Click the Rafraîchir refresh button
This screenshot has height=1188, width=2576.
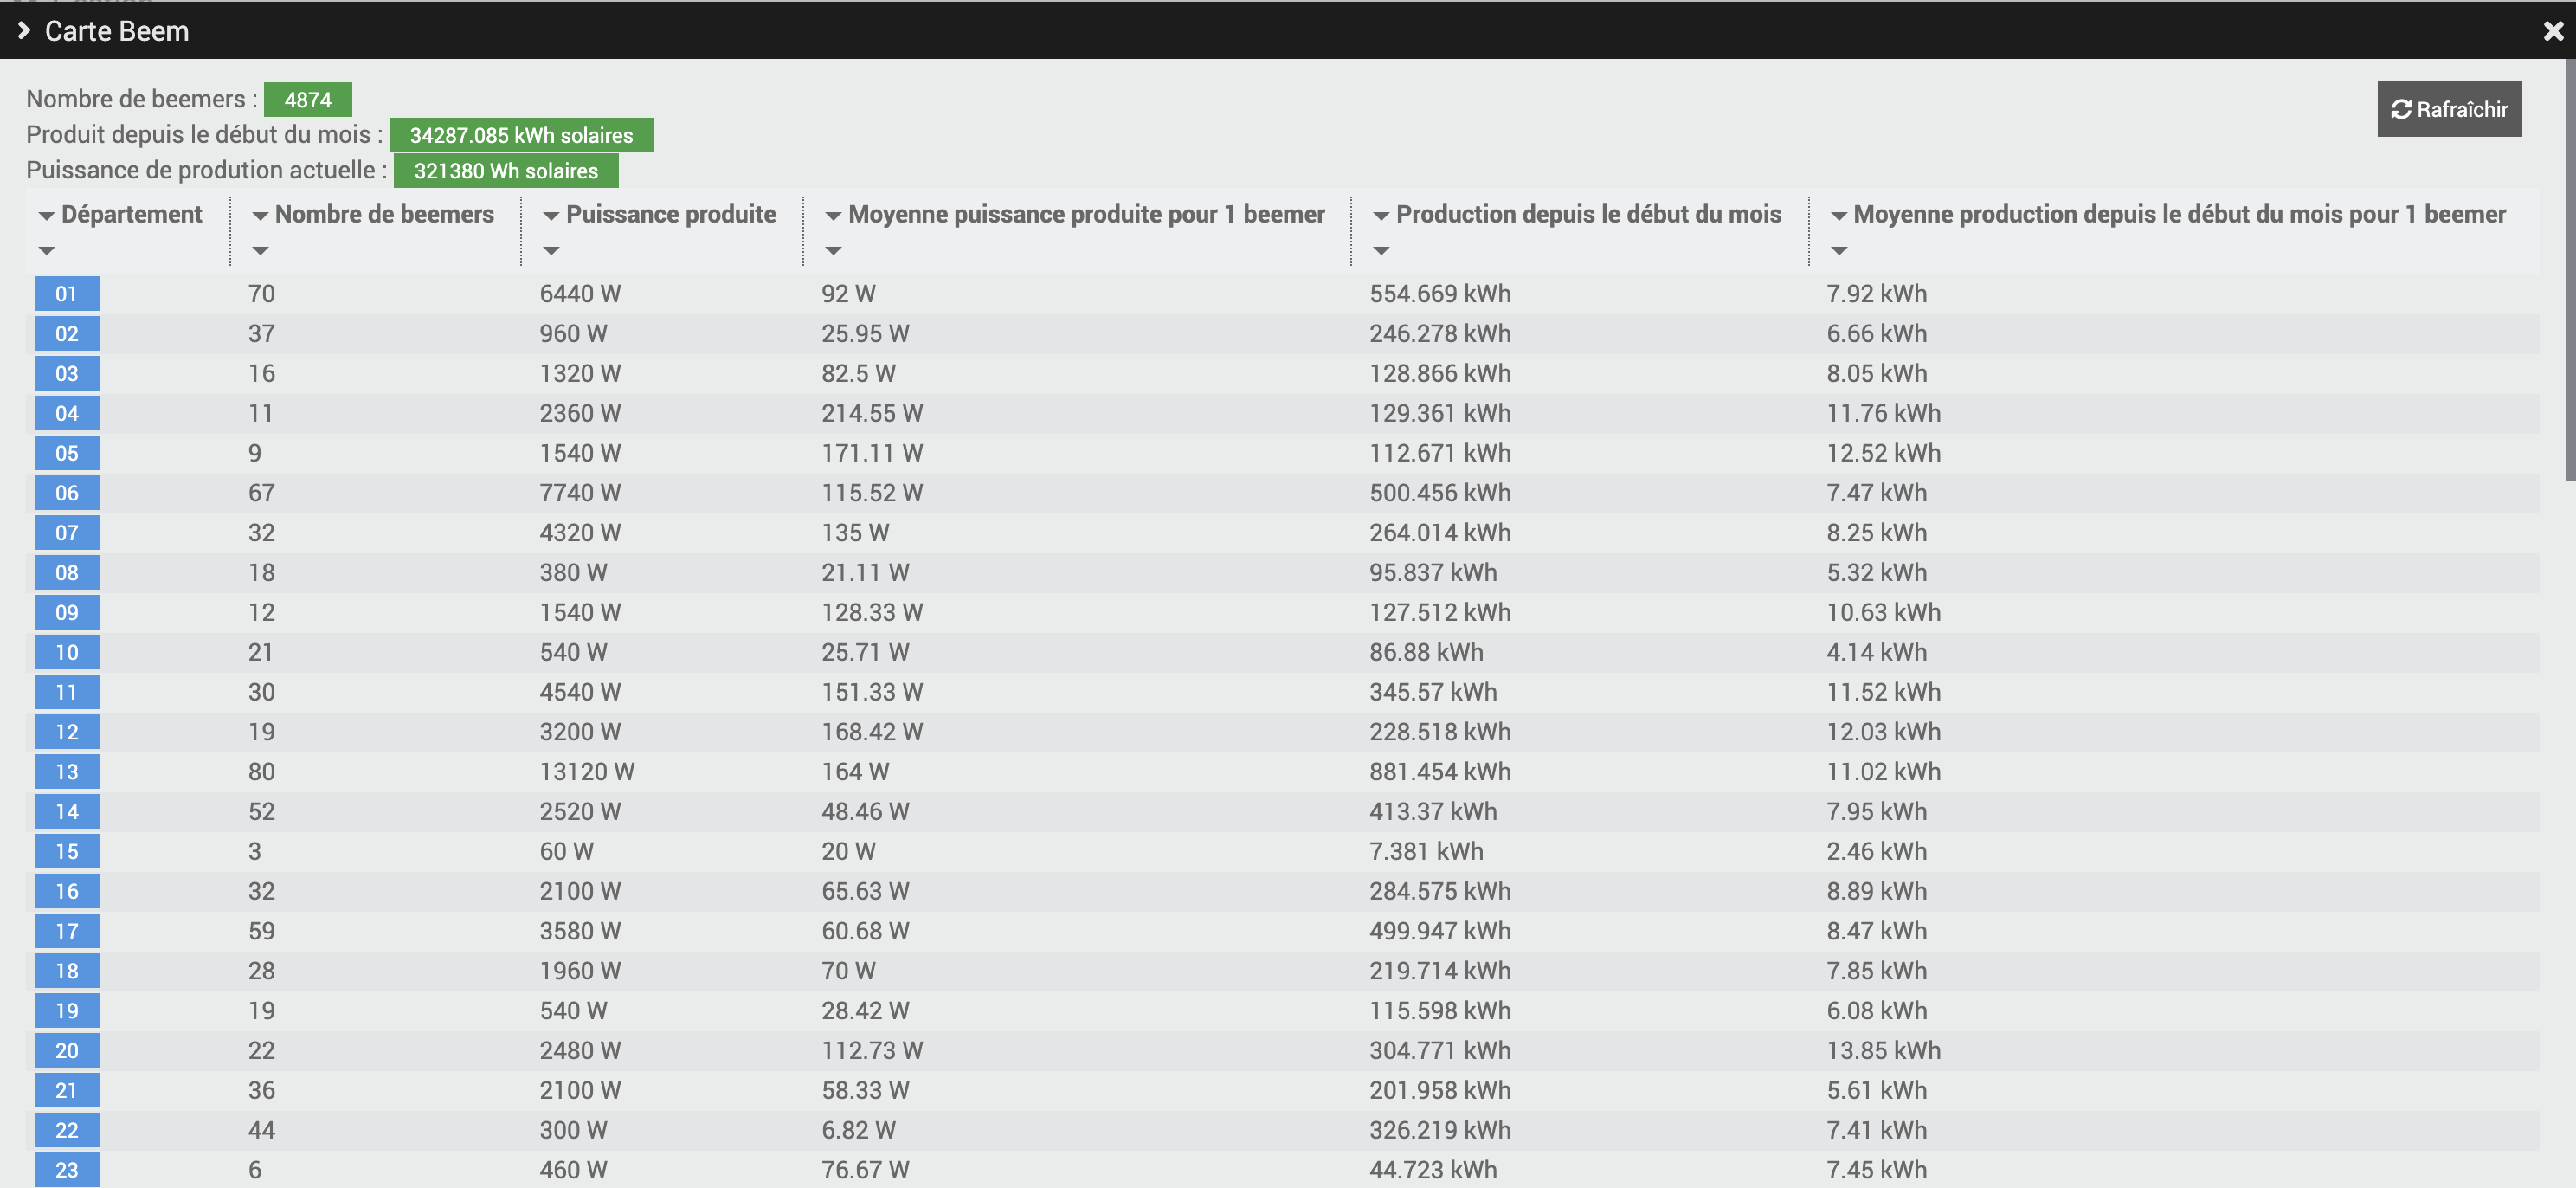[x=2448, y=109]
